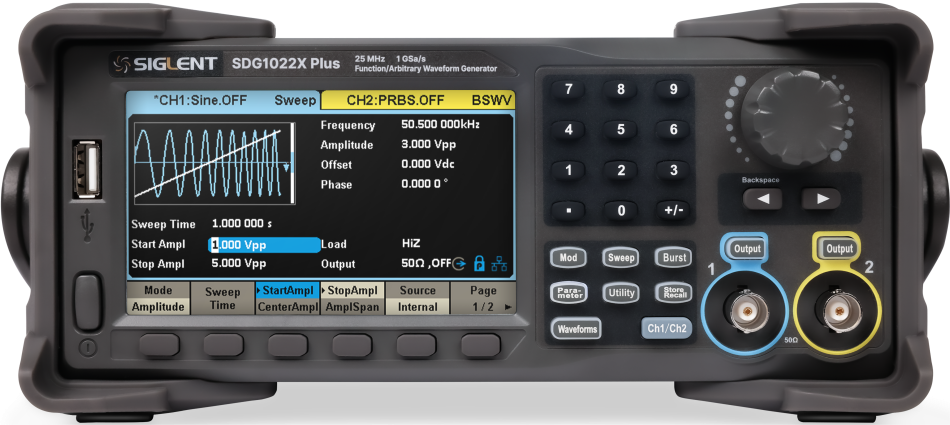Click the Sweep Time 1.000 000 s value
This screenshot has height=425, width=950.
coord(242,224)
